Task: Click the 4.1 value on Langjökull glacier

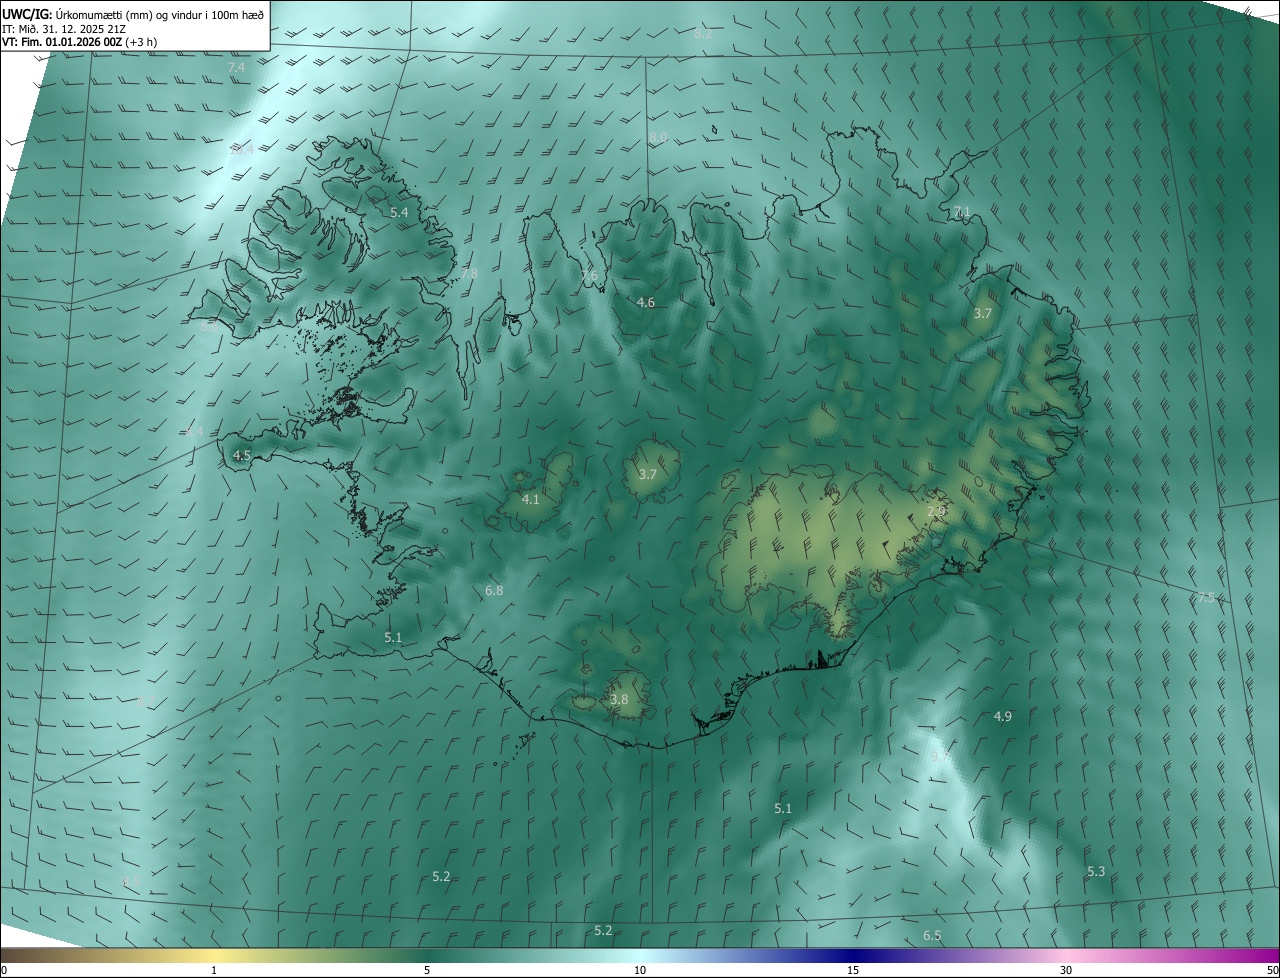Action: click(x=531, y=499)
